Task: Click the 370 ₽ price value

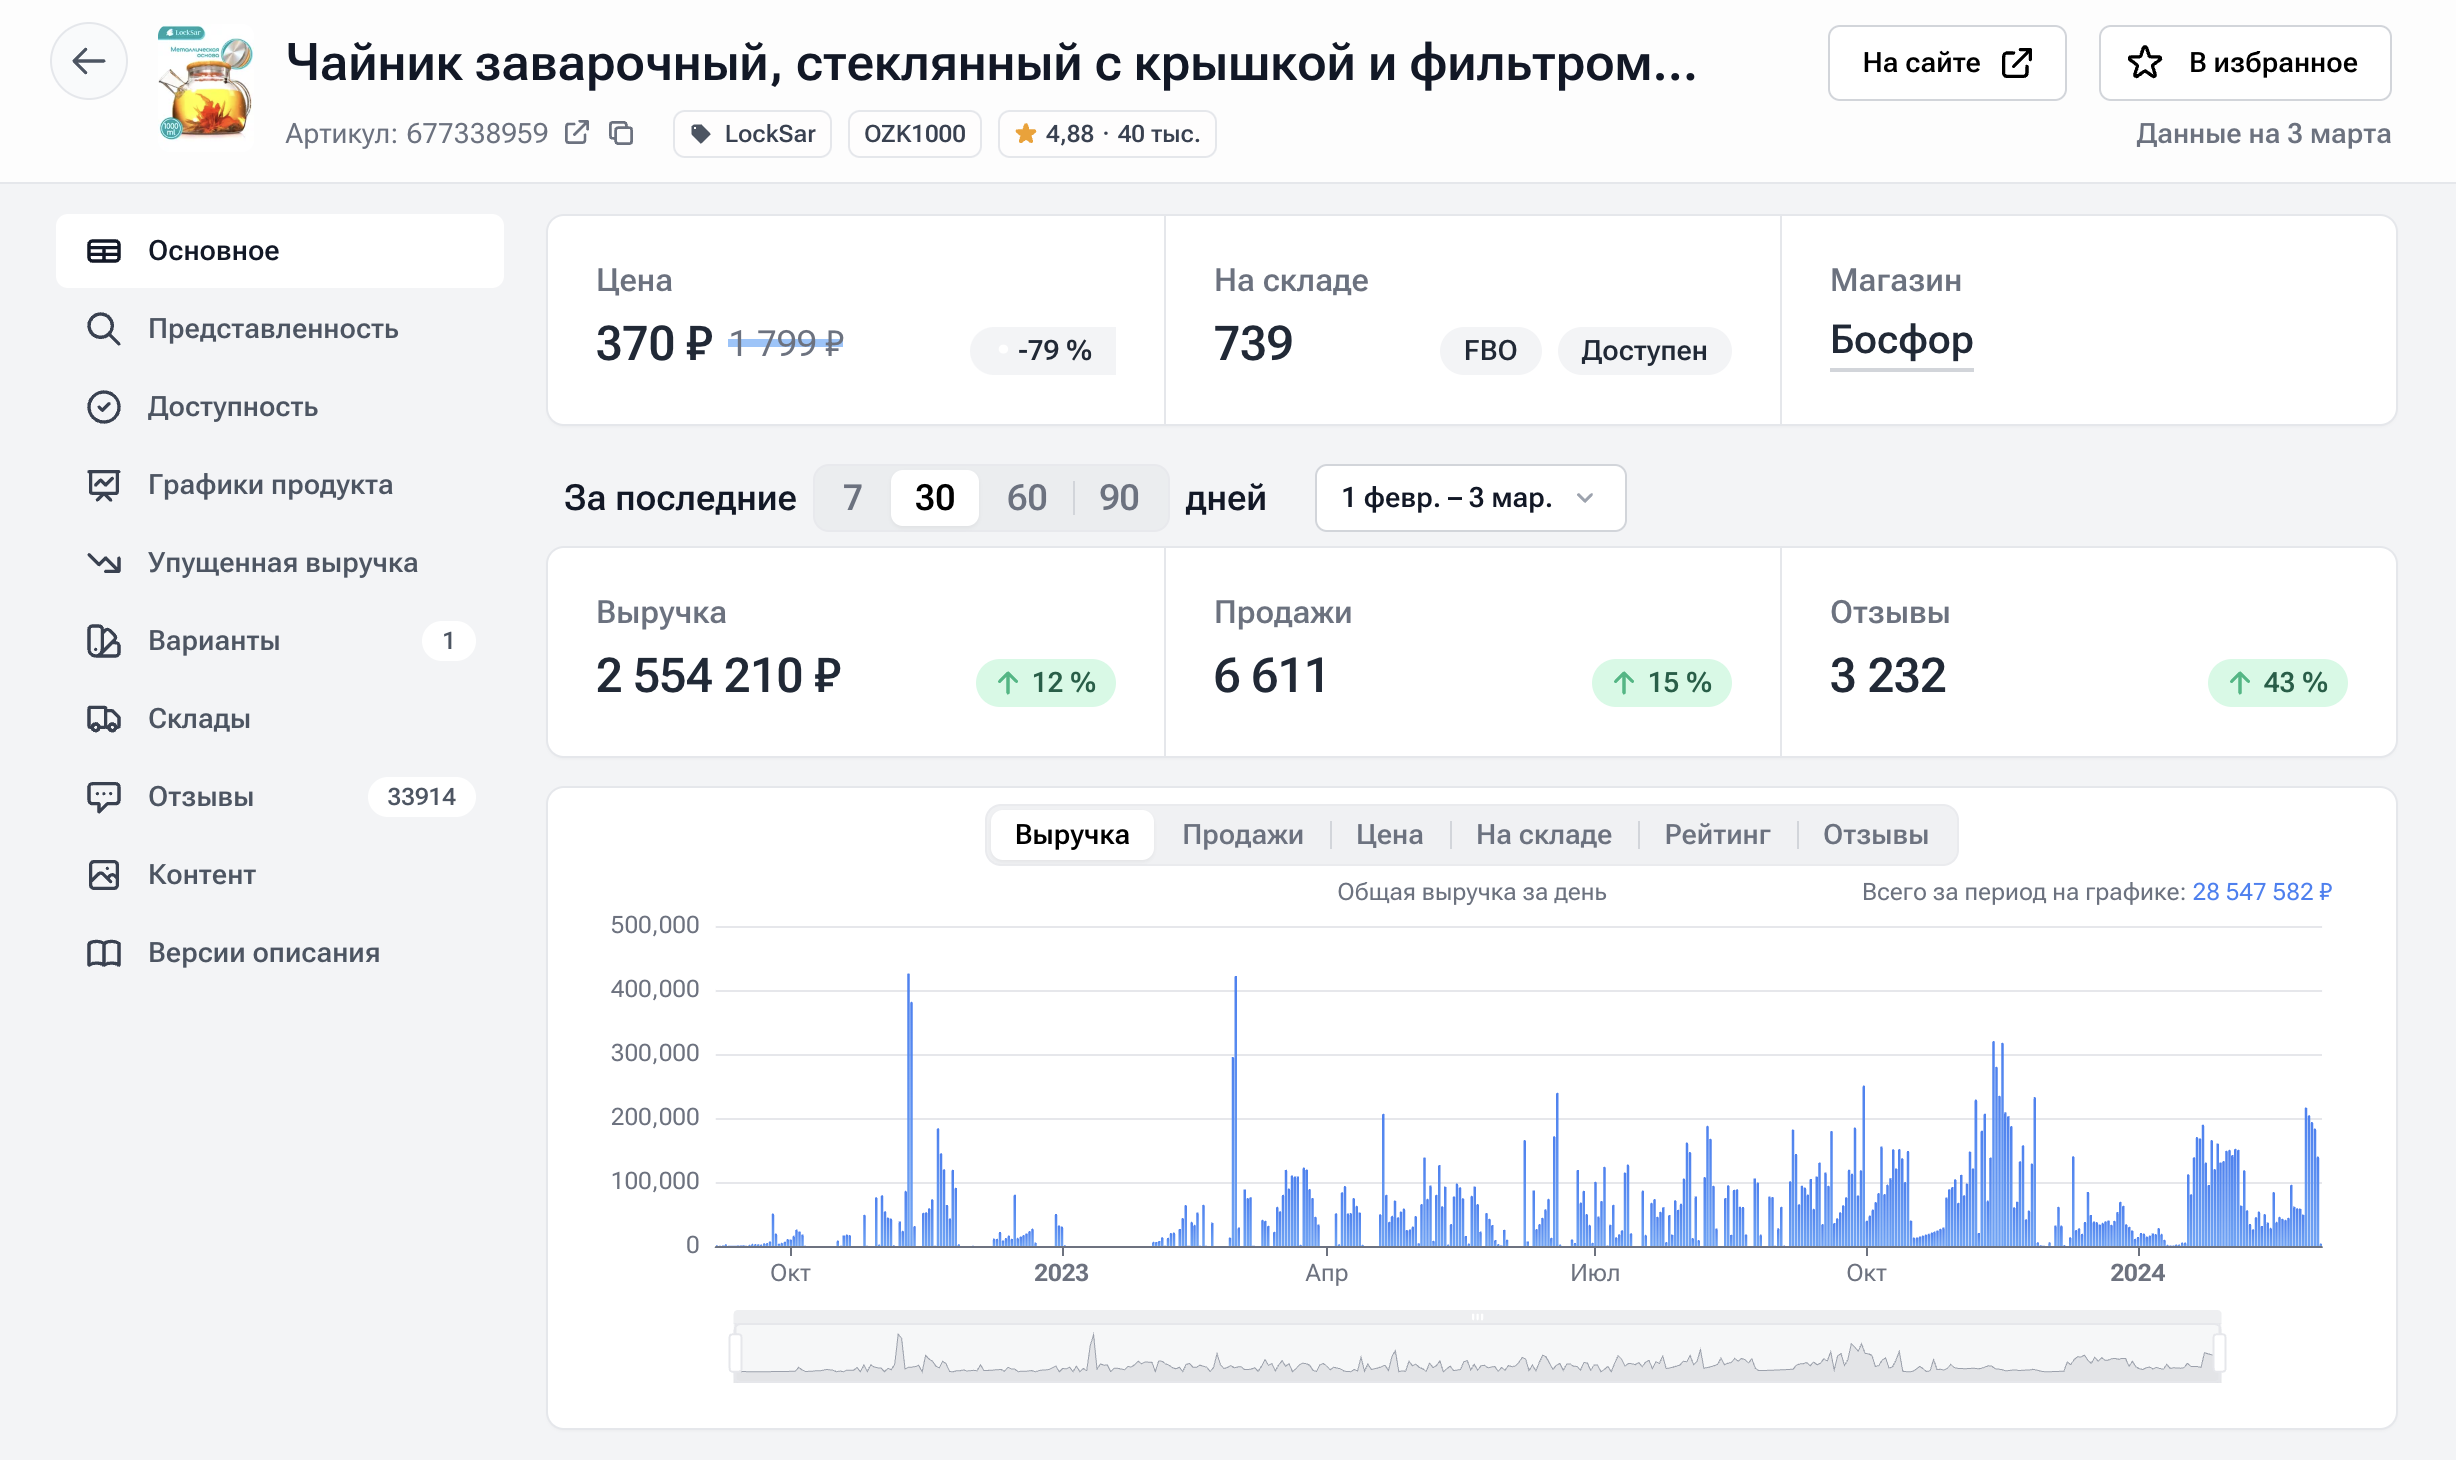Action: 654,345
